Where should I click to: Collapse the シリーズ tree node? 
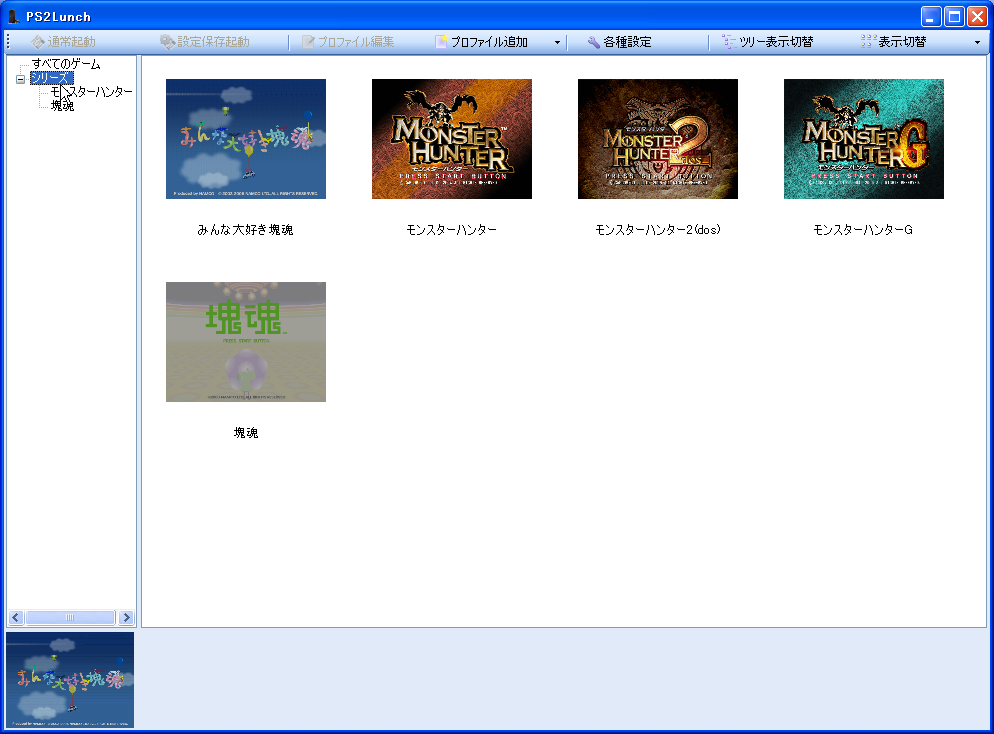tap(20, 79)
